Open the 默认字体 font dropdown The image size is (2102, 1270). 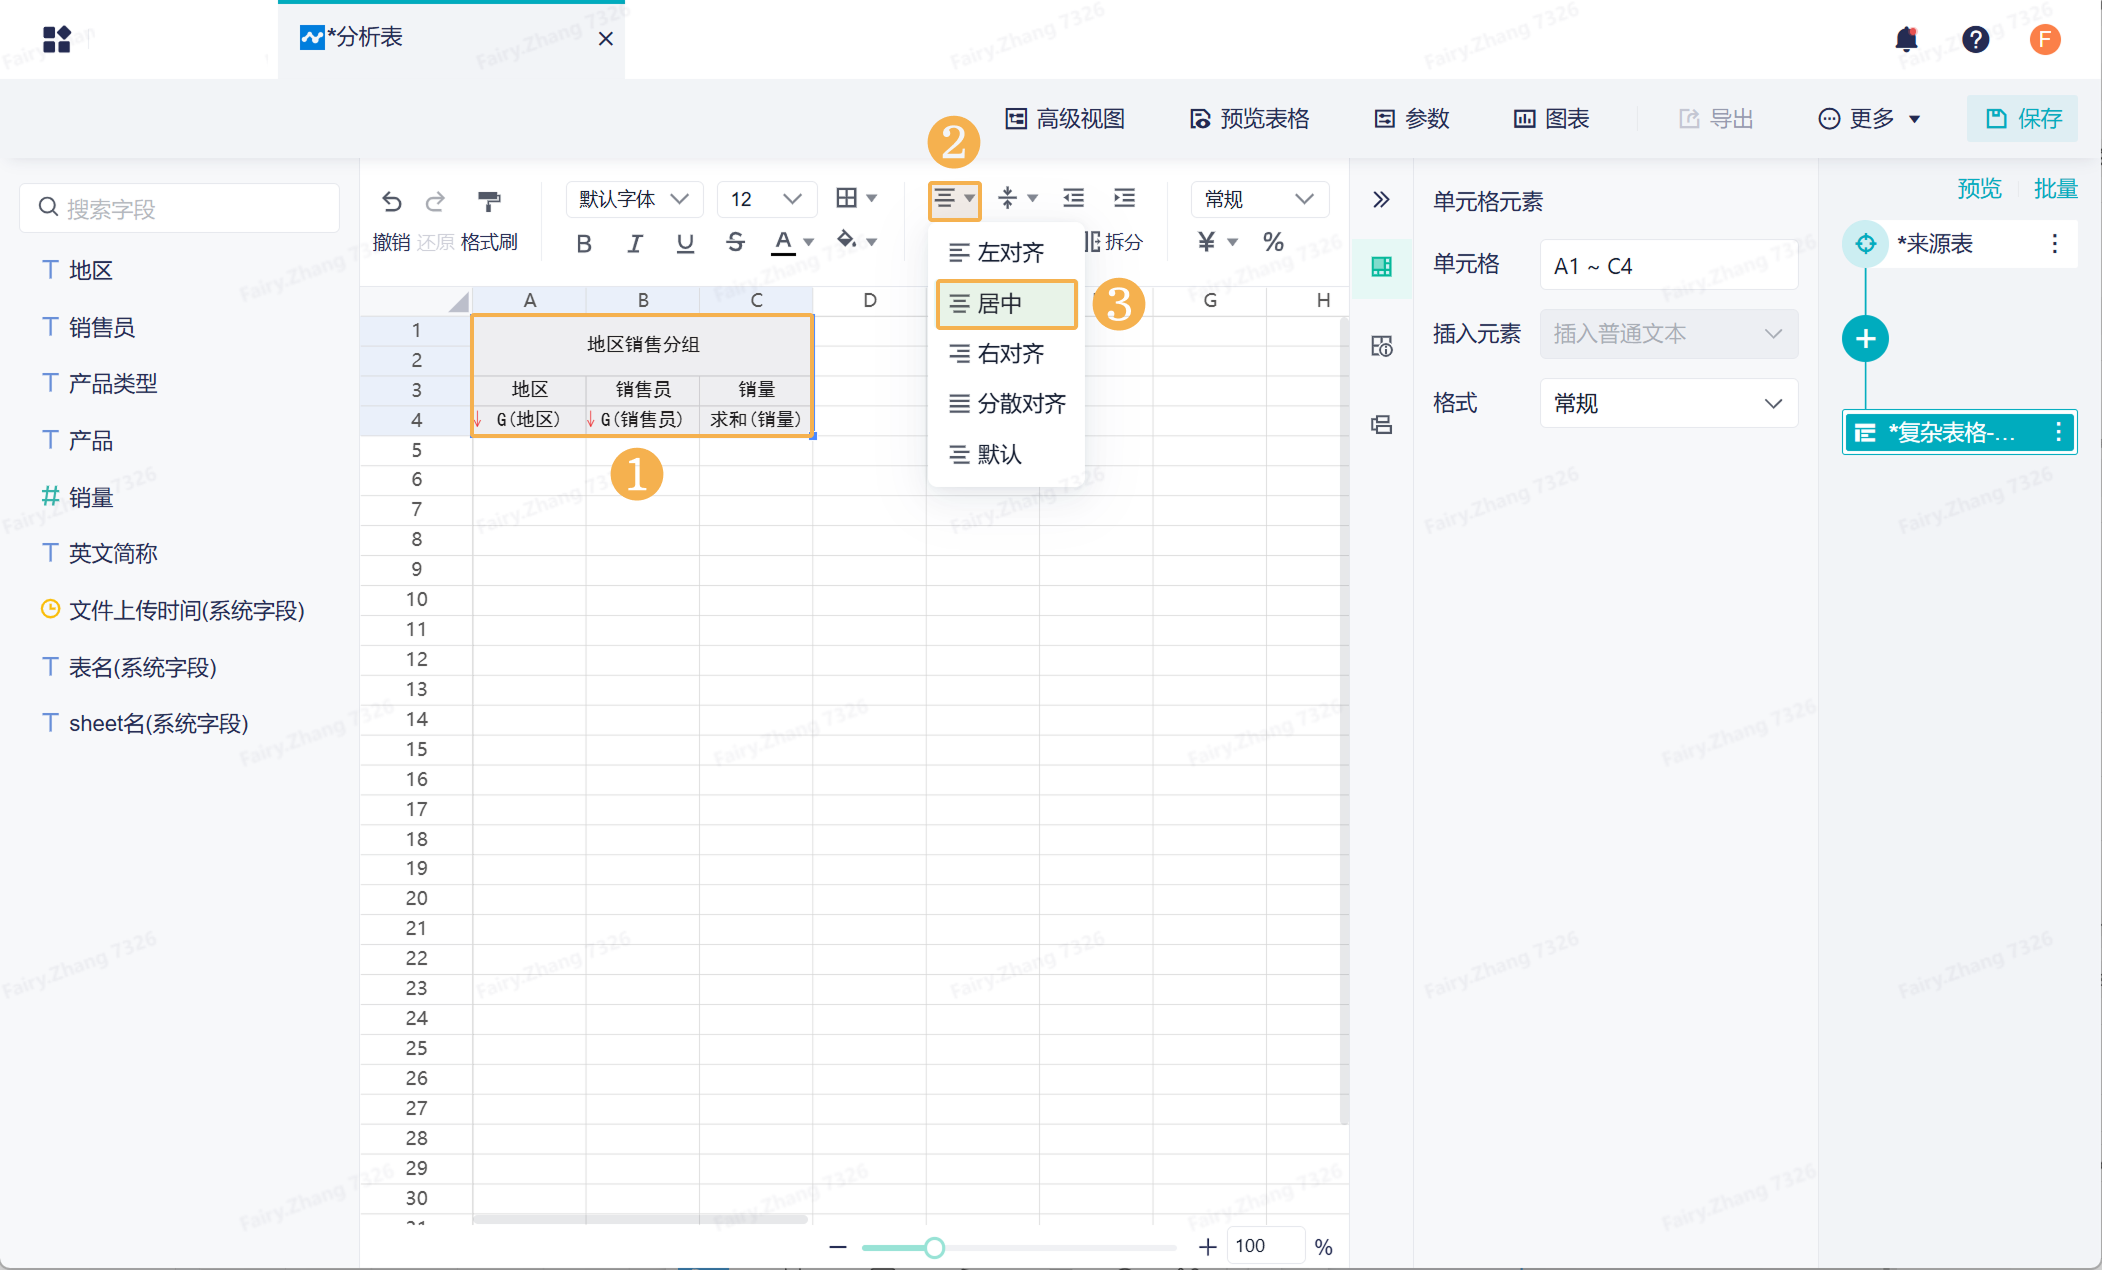[634, 199]
